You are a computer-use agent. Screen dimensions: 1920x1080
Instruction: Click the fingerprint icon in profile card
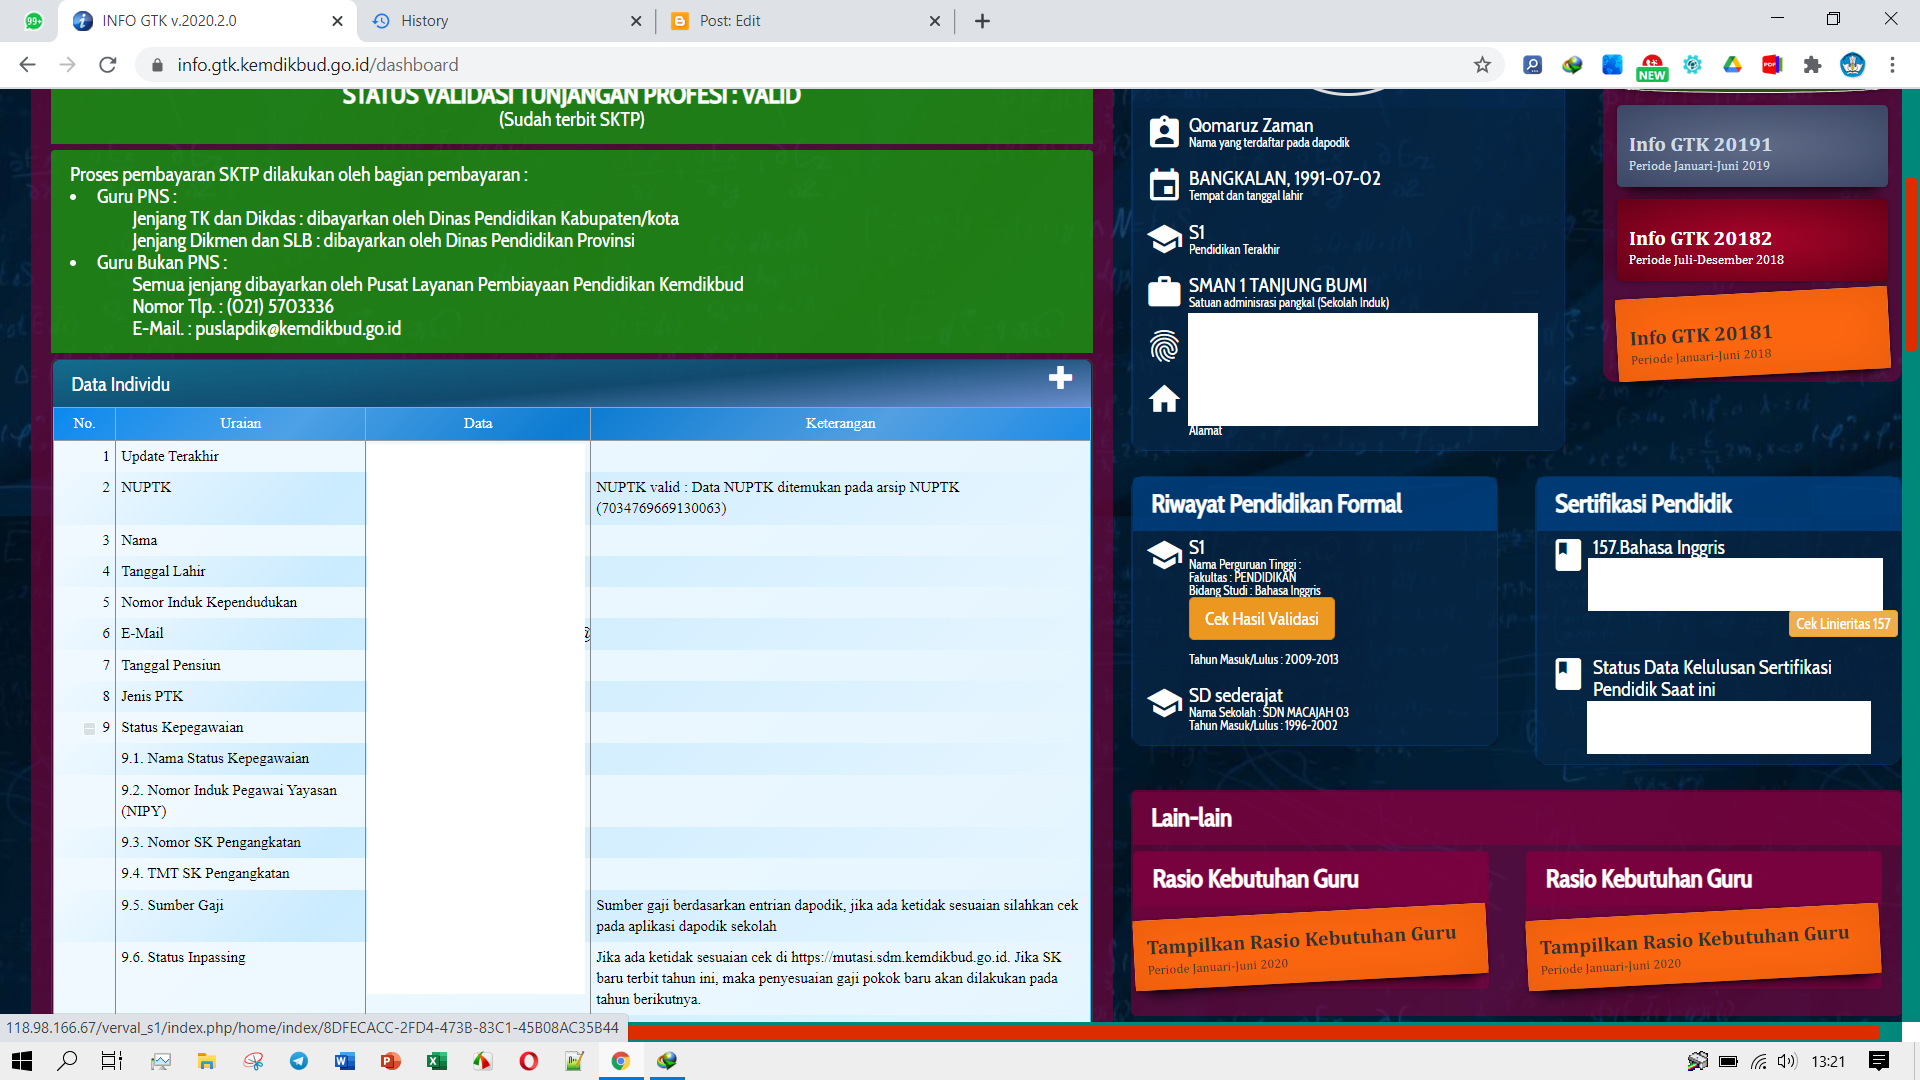point(1164,346)
